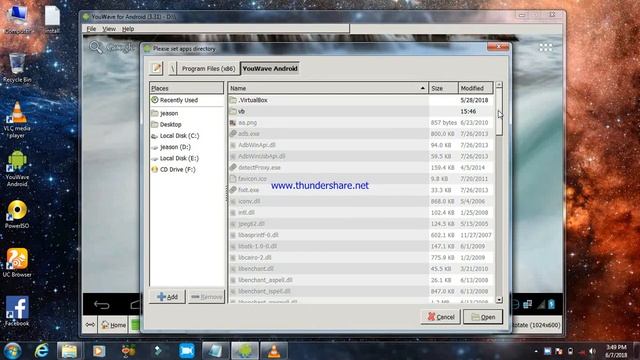Open the Help menu in YouWave

(x=128, y=29)
